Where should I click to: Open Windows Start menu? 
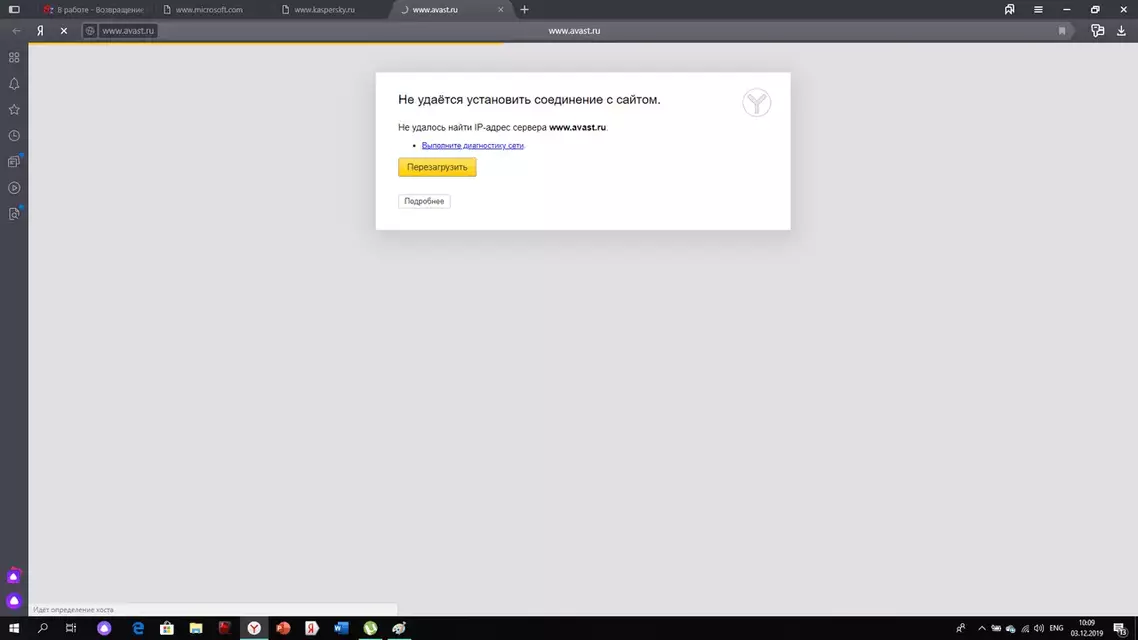click(x=14, y=628)
